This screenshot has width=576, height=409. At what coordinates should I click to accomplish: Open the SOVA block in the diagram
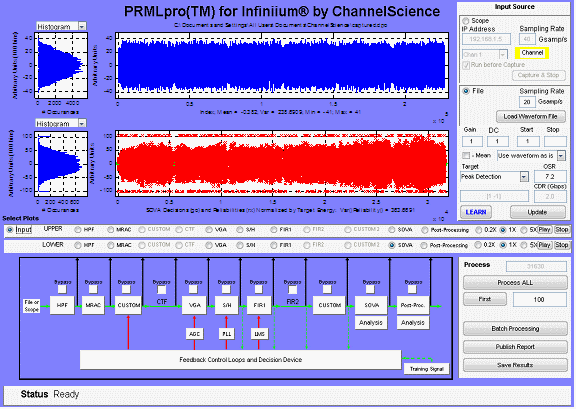371,305
